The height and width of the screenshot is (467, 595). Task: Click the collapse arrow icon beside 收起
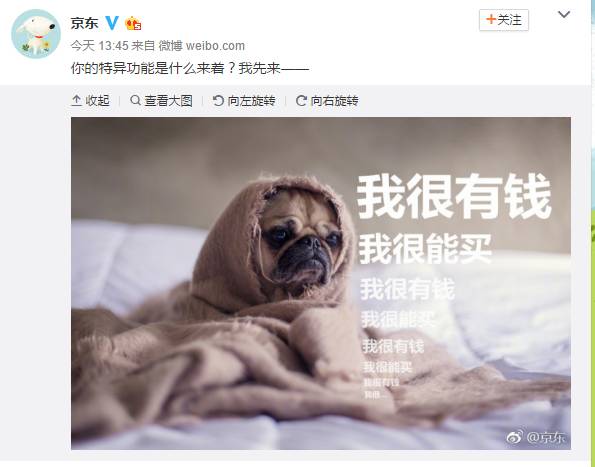(x=76, y=101)
